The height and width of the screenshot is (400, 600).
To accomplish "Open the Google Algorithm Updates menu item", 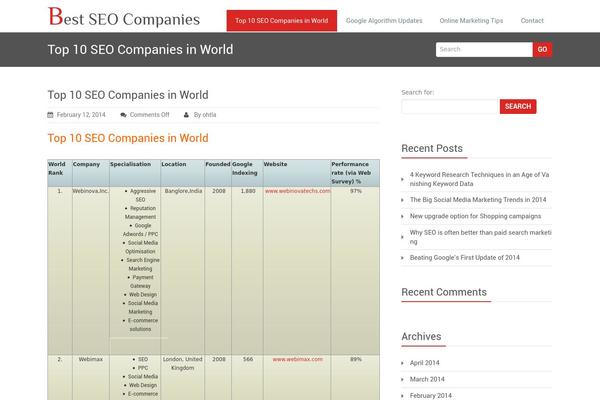I will 384,21.
